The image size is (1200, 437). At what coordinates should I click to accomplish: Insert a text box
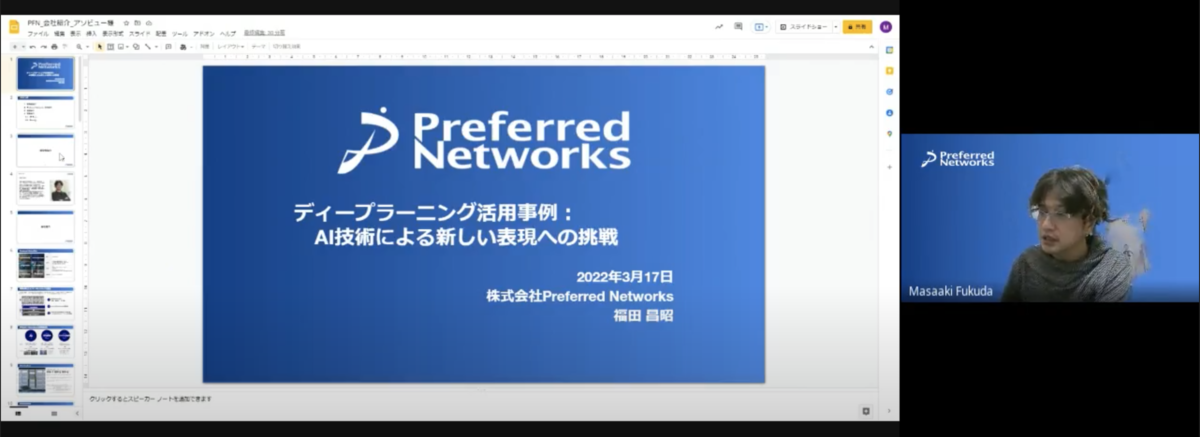pyautogui.click(x=109, y=46)
